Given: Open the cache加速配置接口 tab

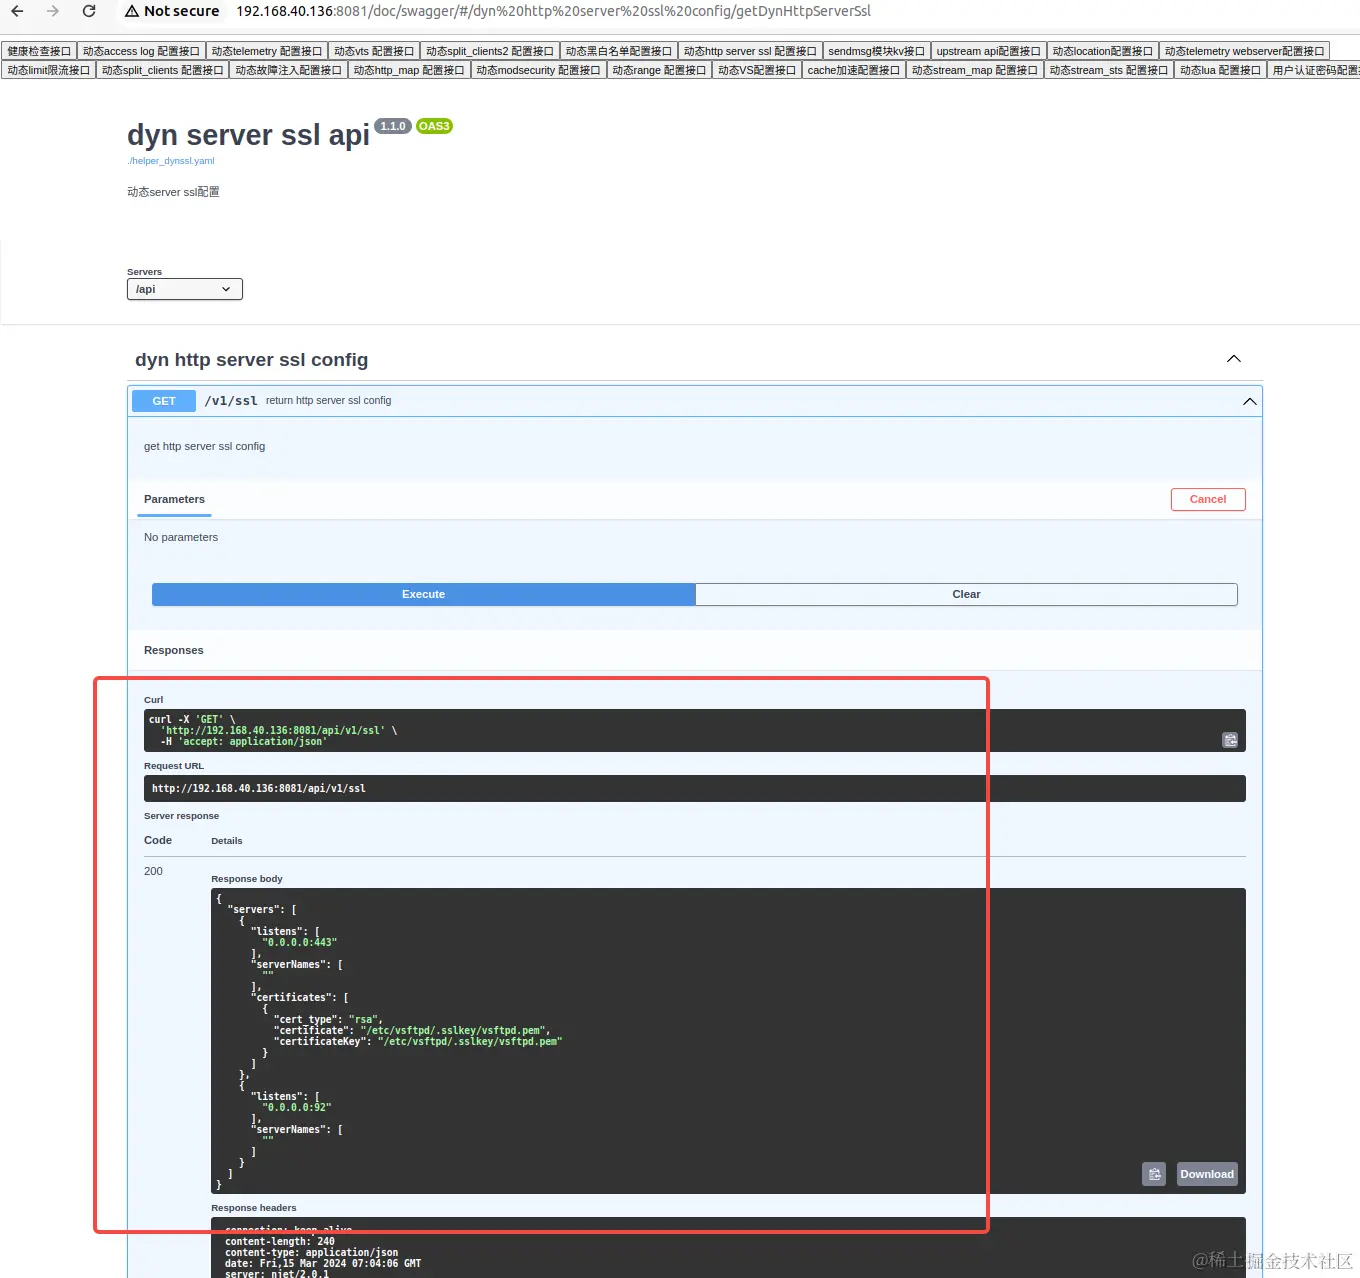Looking at the screenshot, I should [853, 70].
